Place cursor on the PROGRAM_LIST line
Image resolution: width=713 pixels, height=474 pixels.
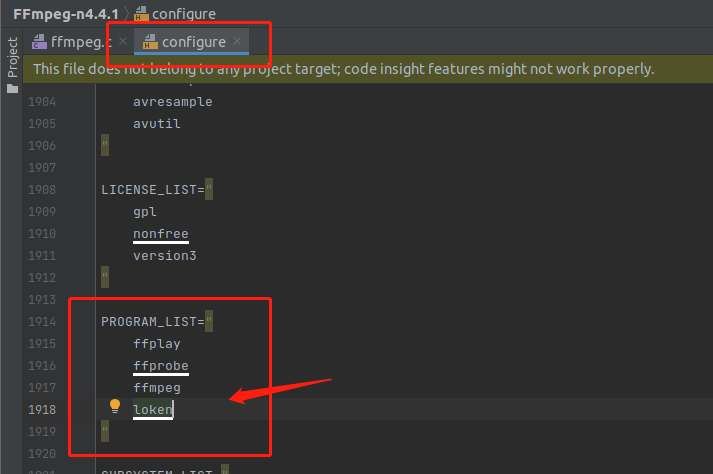click(152, 321)
